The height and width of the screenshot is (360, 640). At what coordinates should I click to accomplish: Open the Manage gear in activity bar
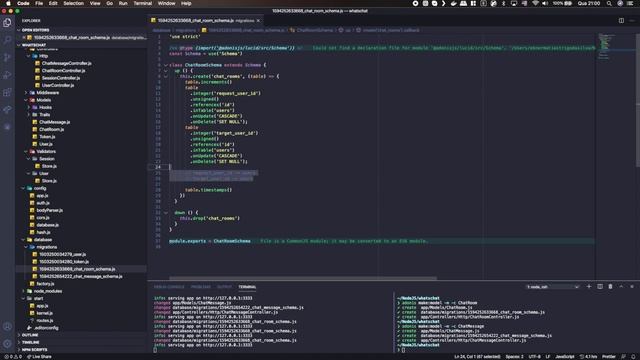7,344
